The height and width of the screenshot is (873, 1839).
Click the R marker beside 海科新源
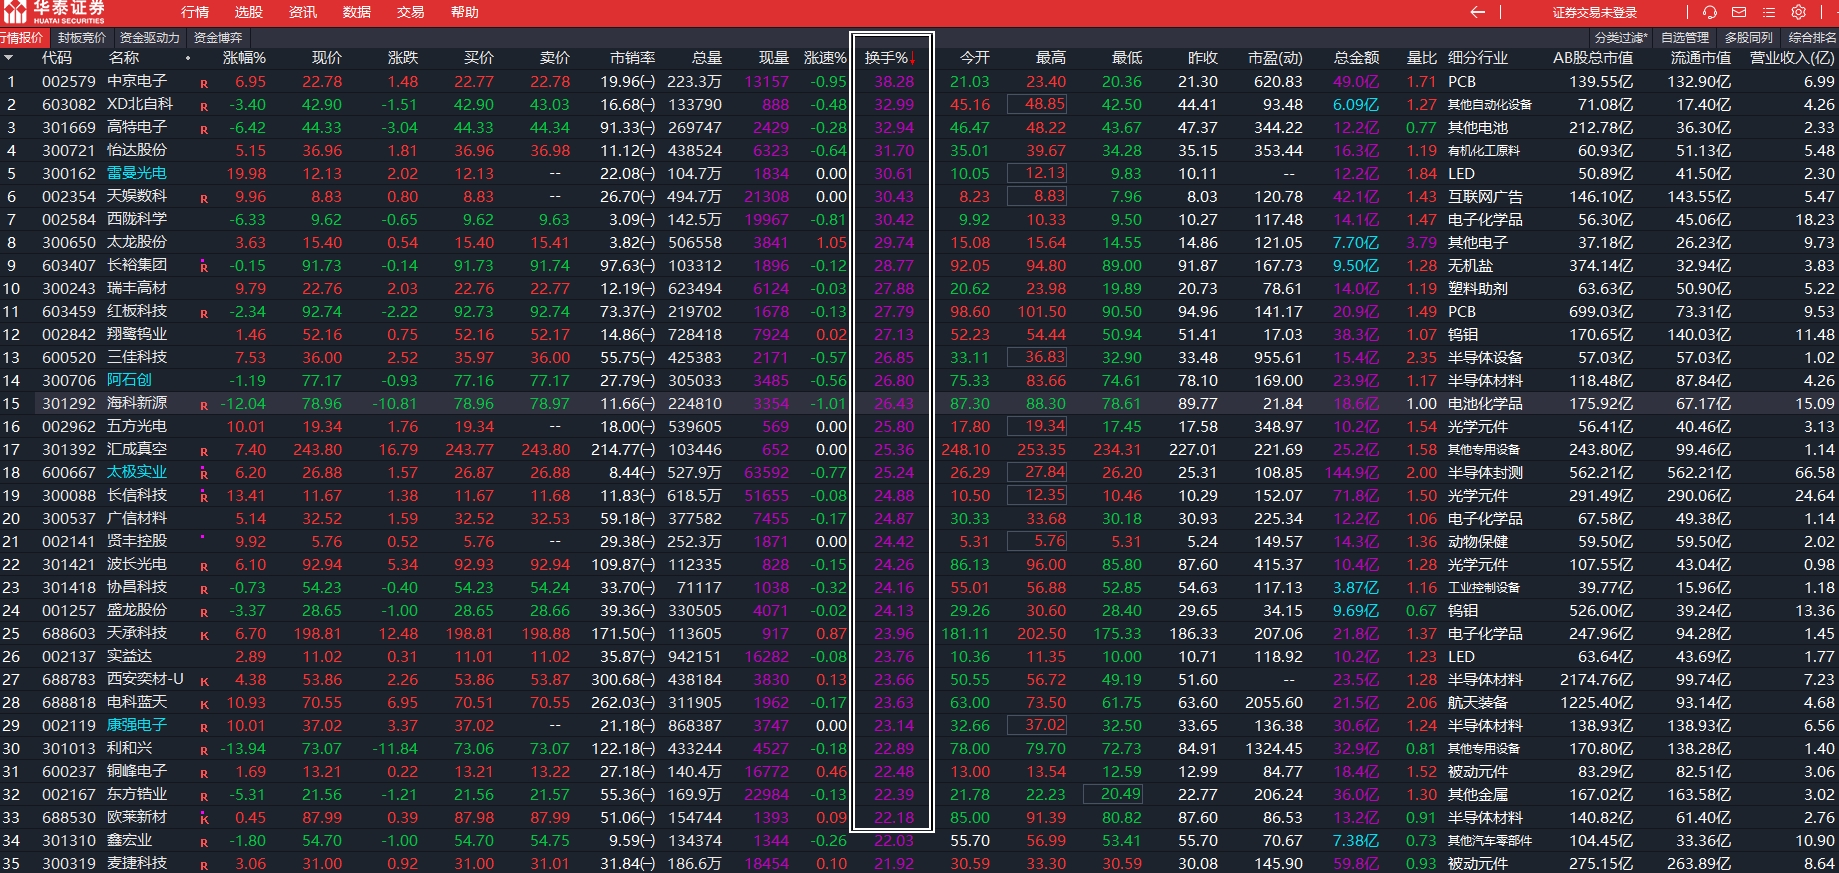point(204,406)
